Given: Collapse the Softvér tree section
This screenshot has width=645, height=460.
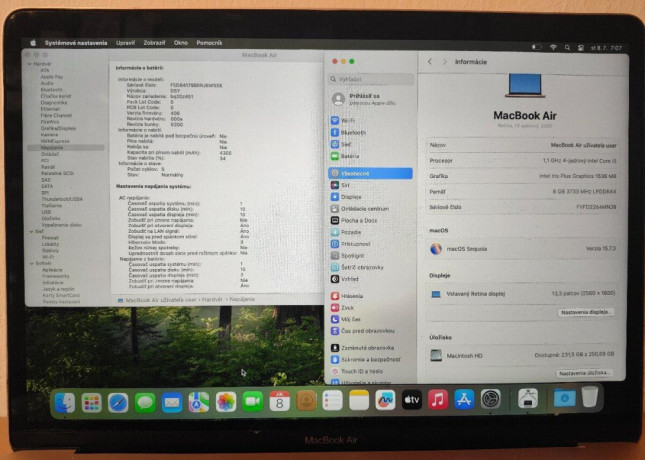Looking at the screenshot, I should 32,263.
